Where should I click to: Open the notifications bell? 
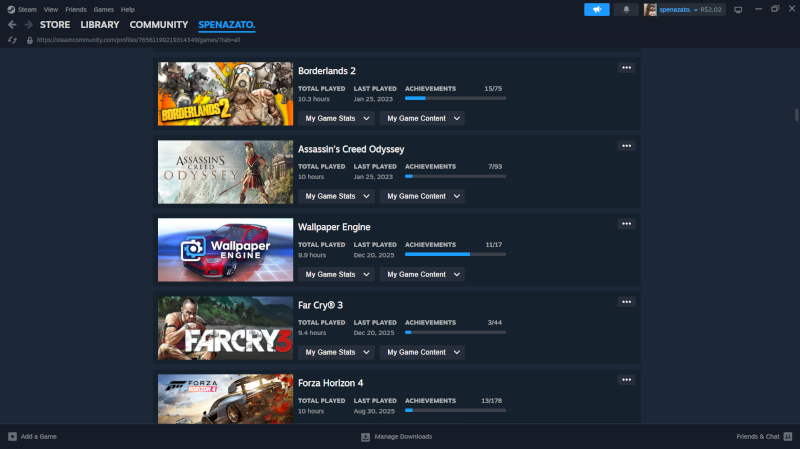click(627, 9)
